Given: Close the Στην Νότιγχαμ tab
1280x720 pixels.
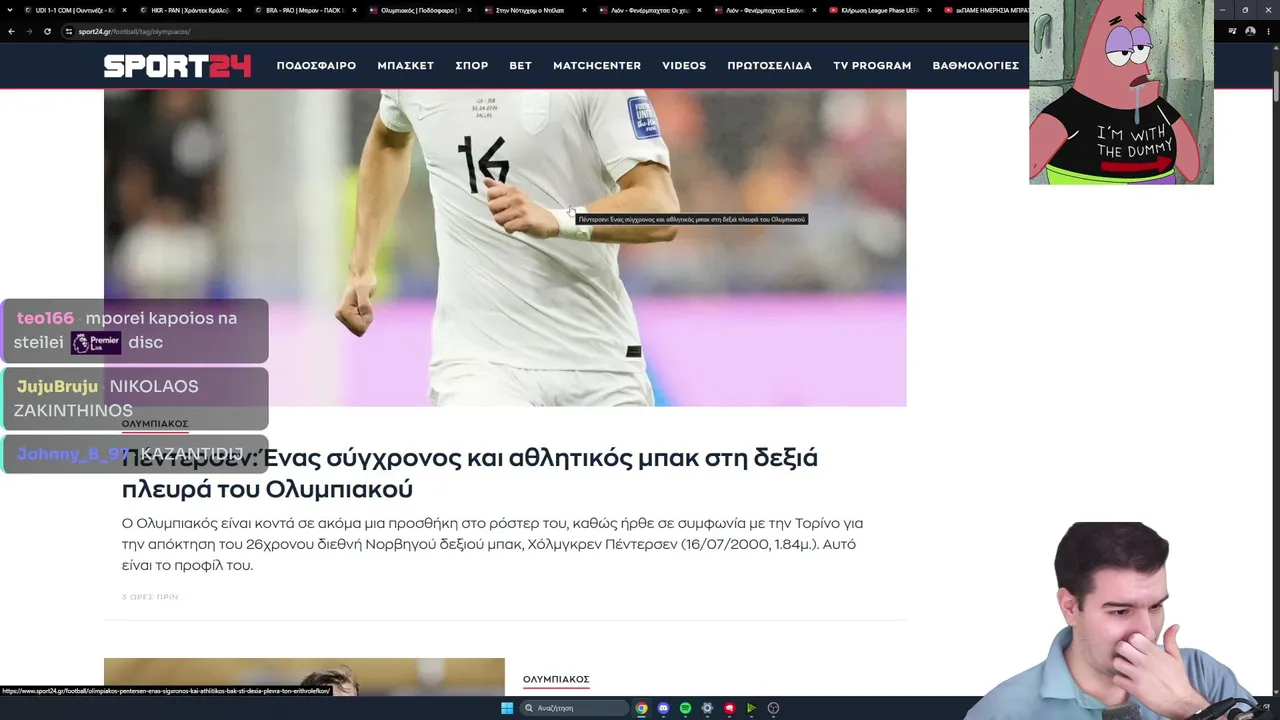Looking at the screenshot, I should click(584, 10).
